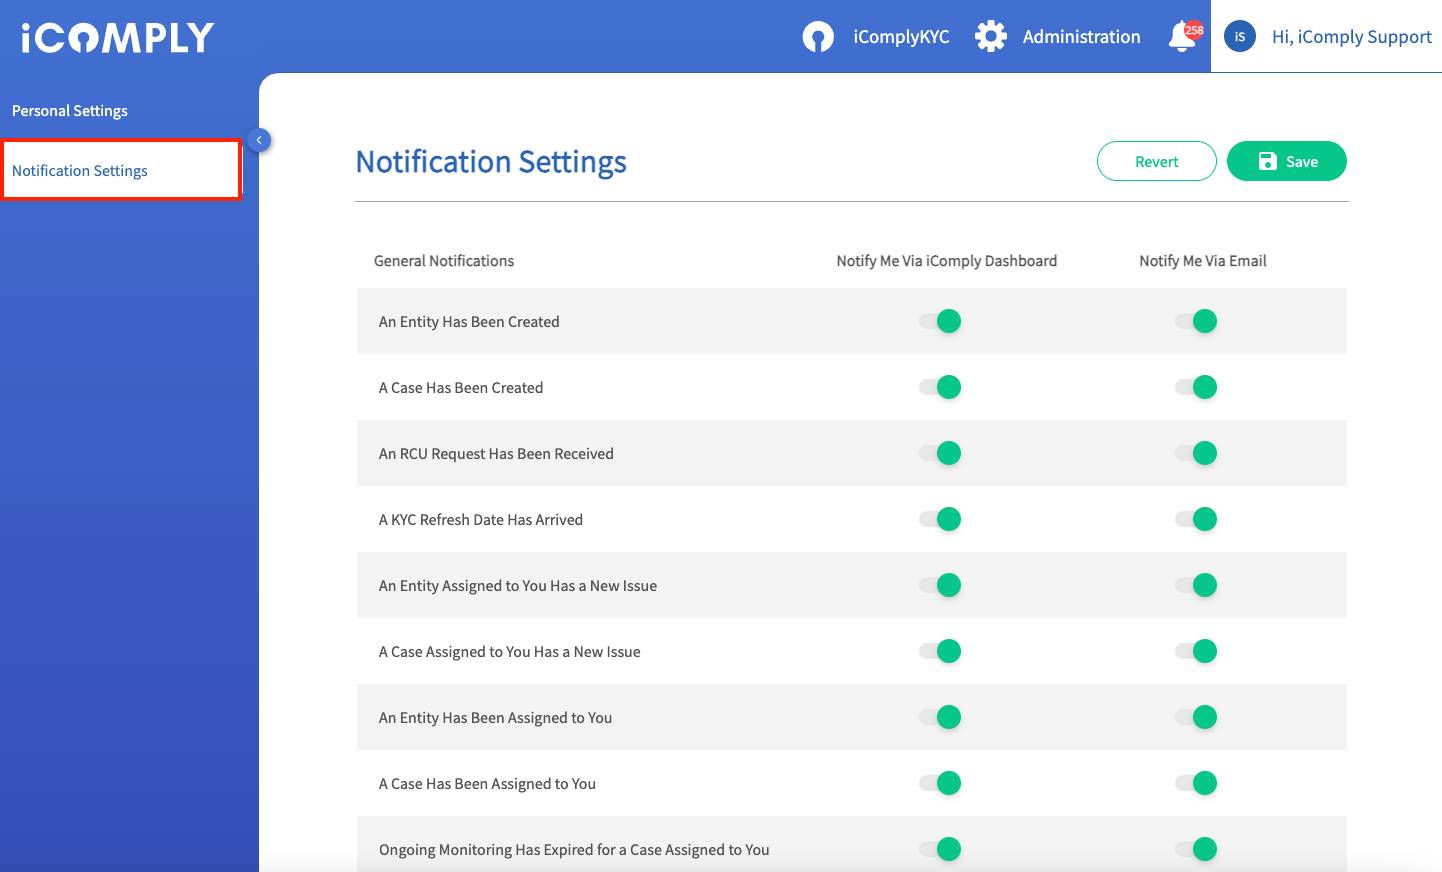The width and height of the screenshot is (1442, 872).
Task: Toggle email notification for A Case Has Been Created
Action: (x=1196, y=387)
